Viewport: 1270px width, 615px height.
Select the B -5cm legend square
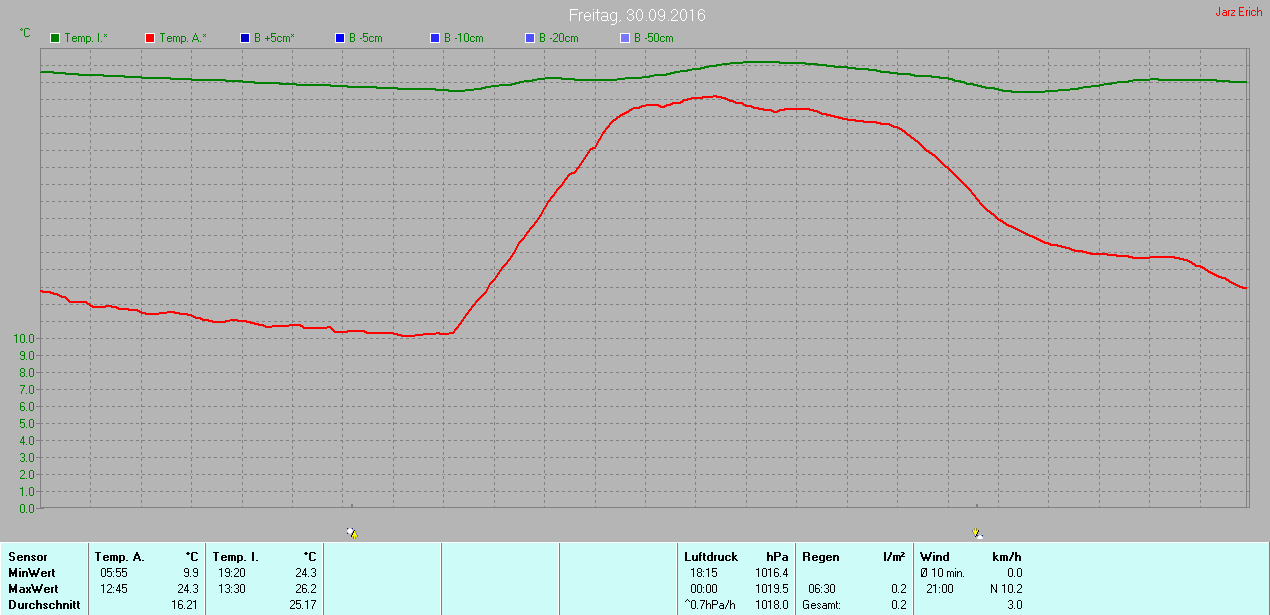(x=340, y=38)
